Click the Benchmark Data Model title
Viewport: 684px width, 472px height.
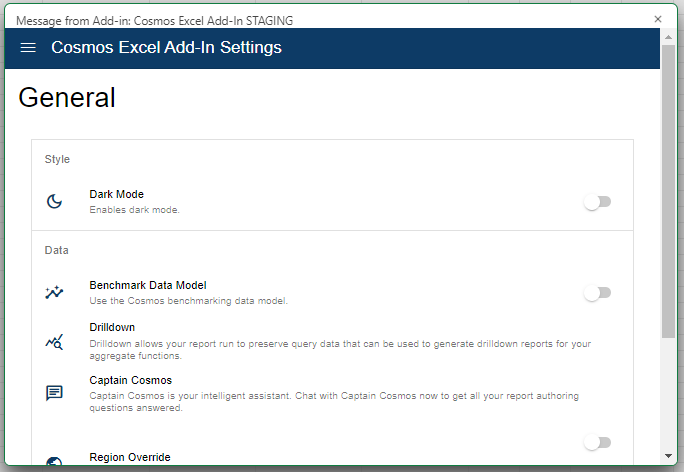pyautogui.click(x=148, y=285)
